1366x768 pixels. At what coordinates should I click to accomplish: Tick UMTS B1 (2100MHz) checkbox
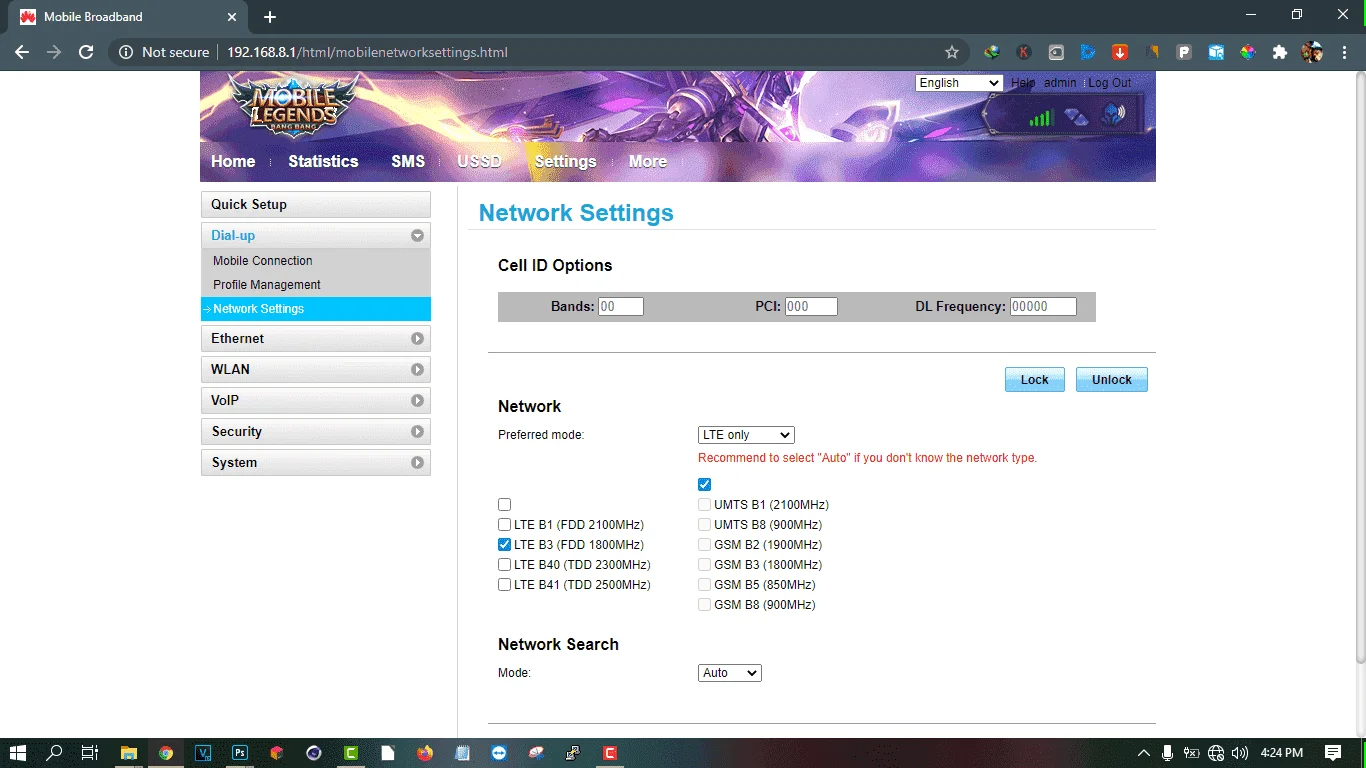point(705,505)
